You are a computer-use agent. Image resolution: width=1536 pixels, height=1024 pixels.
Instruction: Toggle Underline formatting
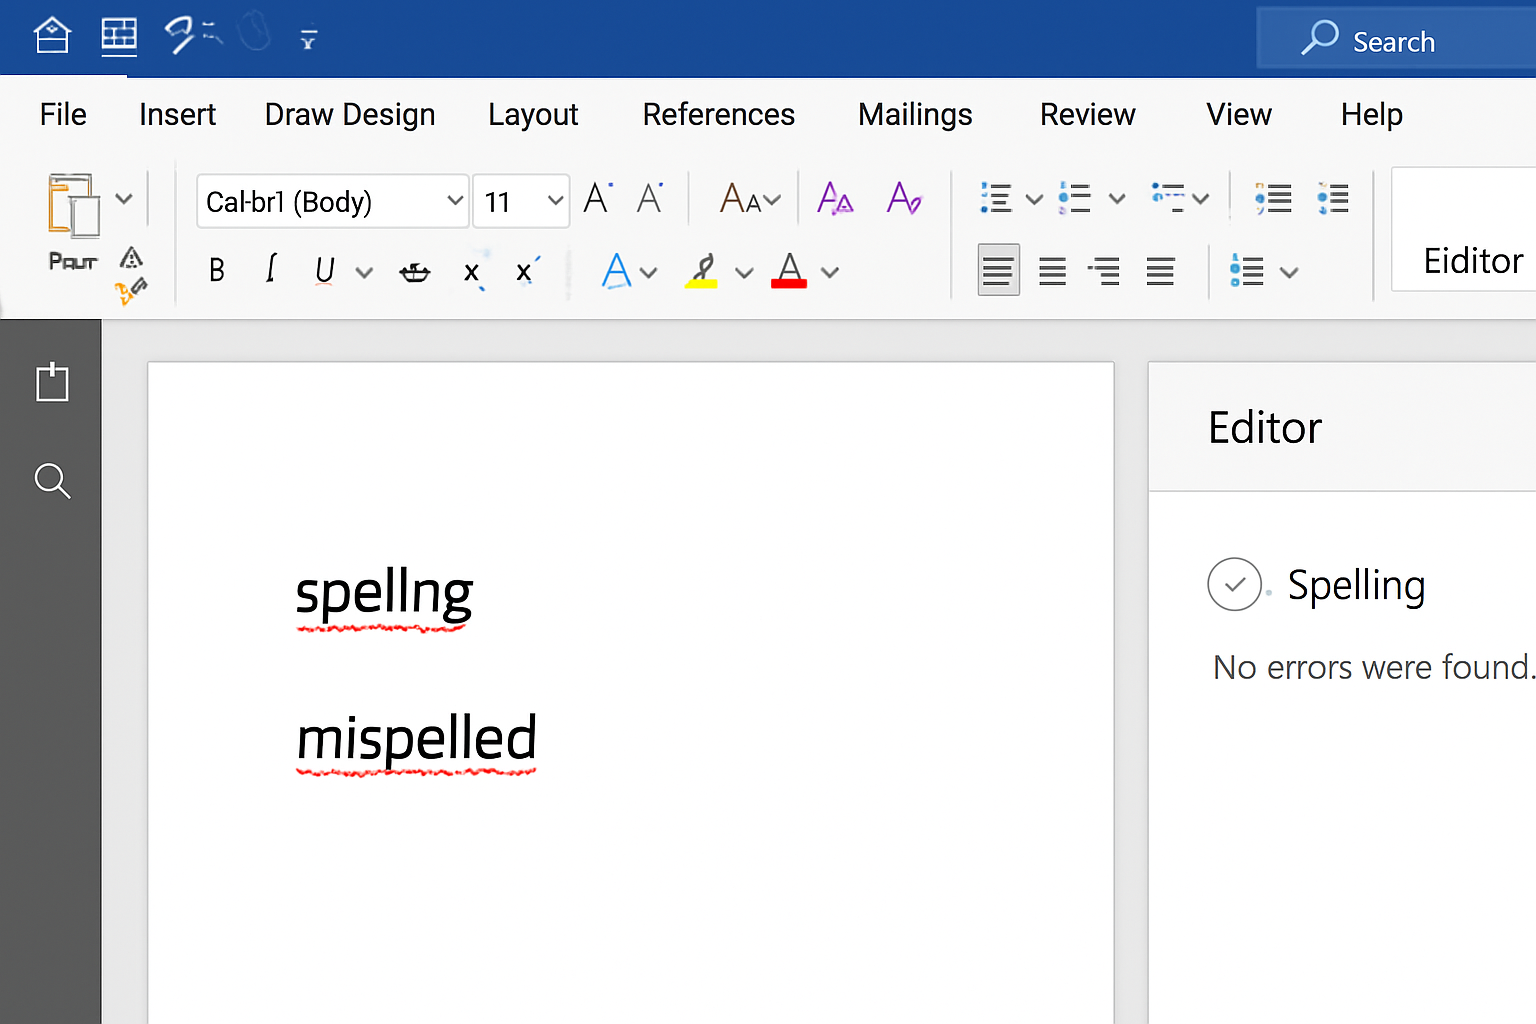tap(324, 271)
